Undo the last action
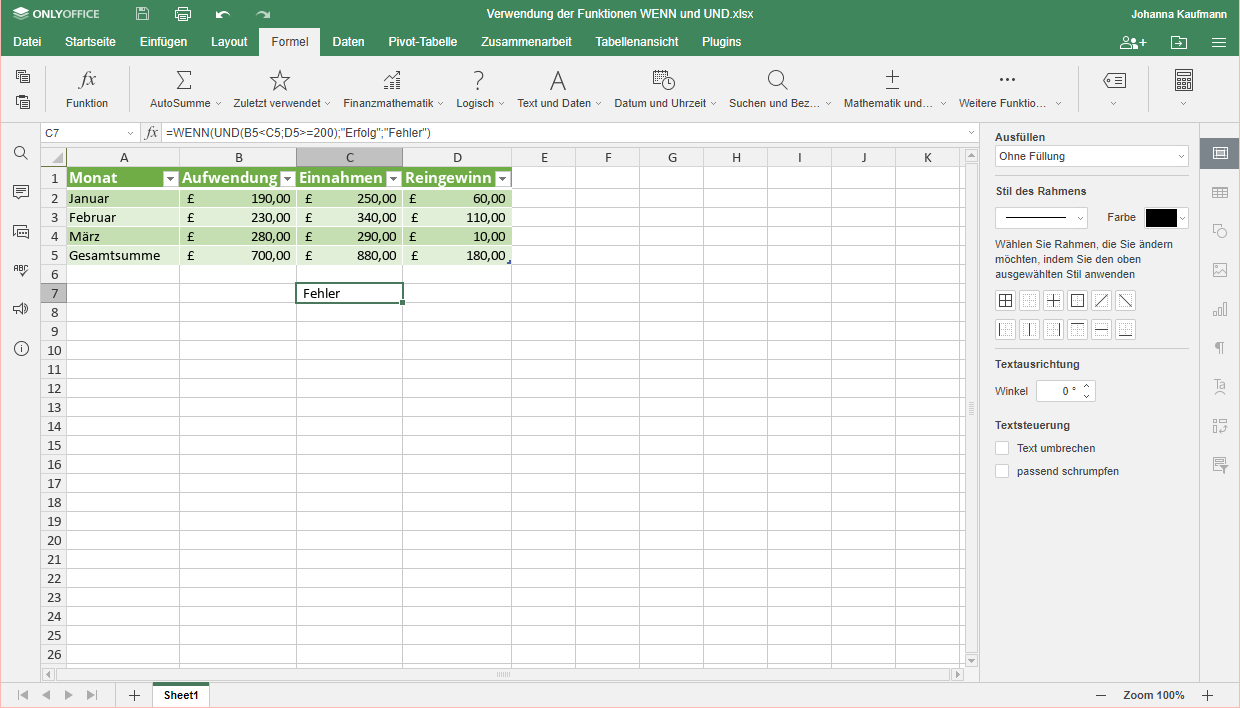 (223, 14)
